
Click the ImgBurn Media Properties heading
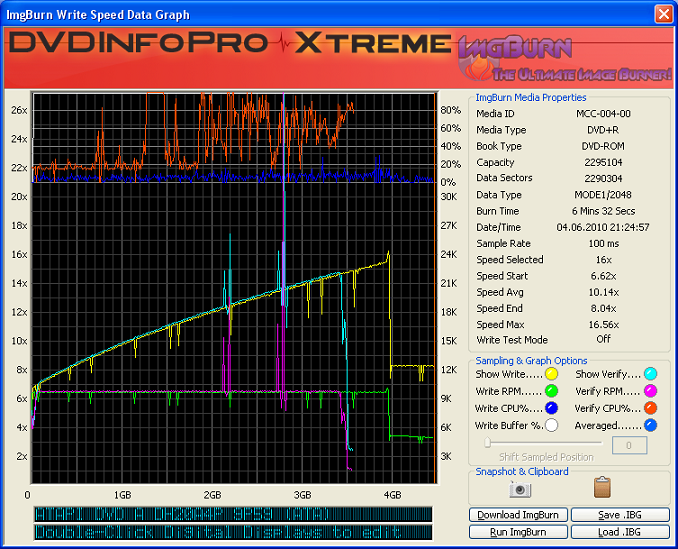(531, 98)
